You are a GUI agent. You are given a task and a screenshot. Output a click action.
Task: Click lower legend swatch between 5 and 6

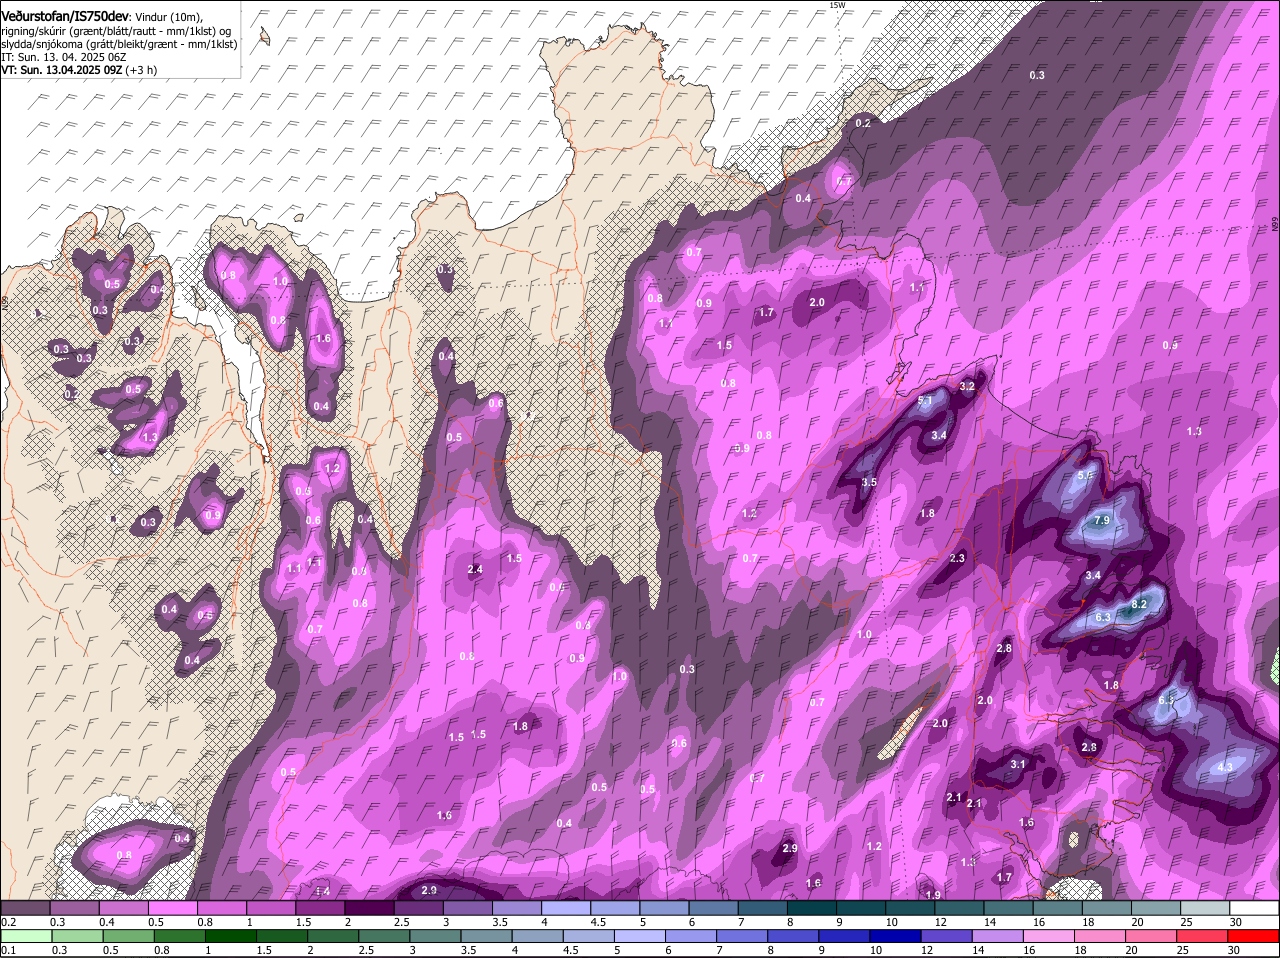point(640,936)
